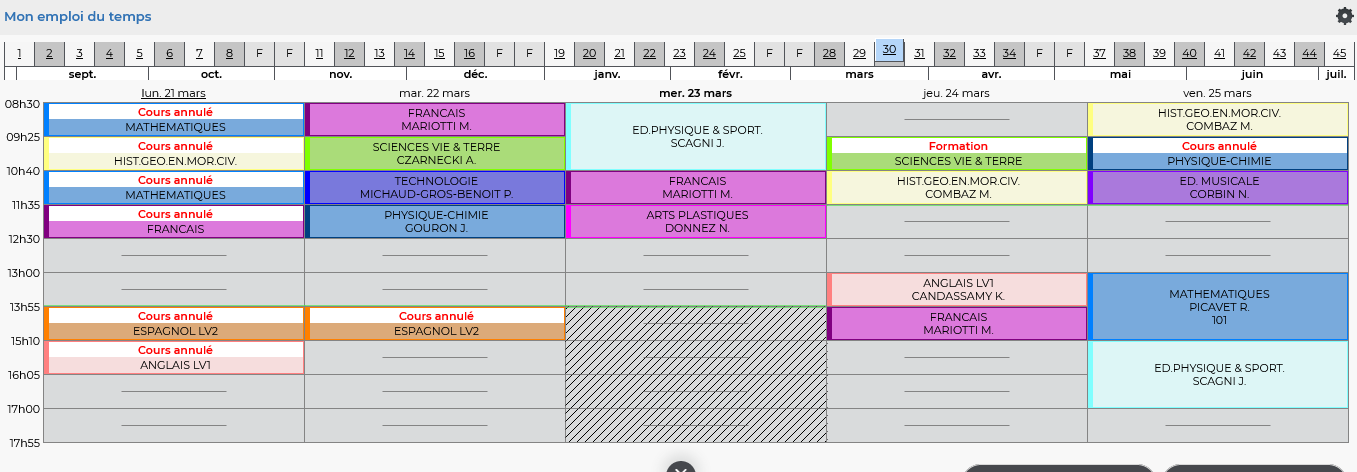Go to week 11
The height and width of the screenshot is (472, 1357).
[319, 54]
